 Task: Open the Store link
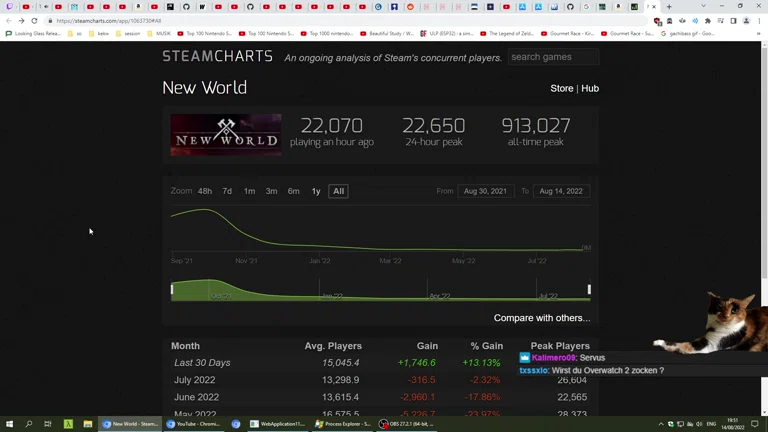click(561, 89)
